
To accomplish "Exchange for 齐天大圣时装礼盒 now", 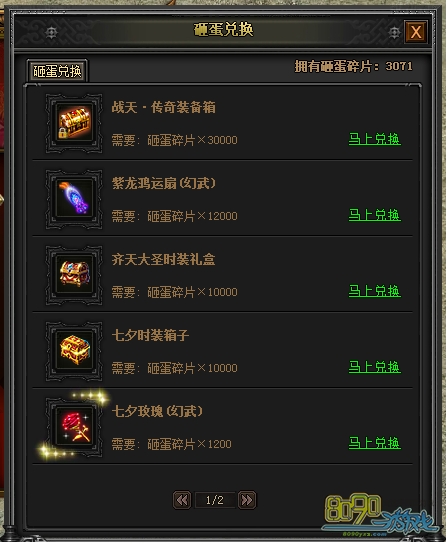I will pyautogui.click(x=375, y=291).
